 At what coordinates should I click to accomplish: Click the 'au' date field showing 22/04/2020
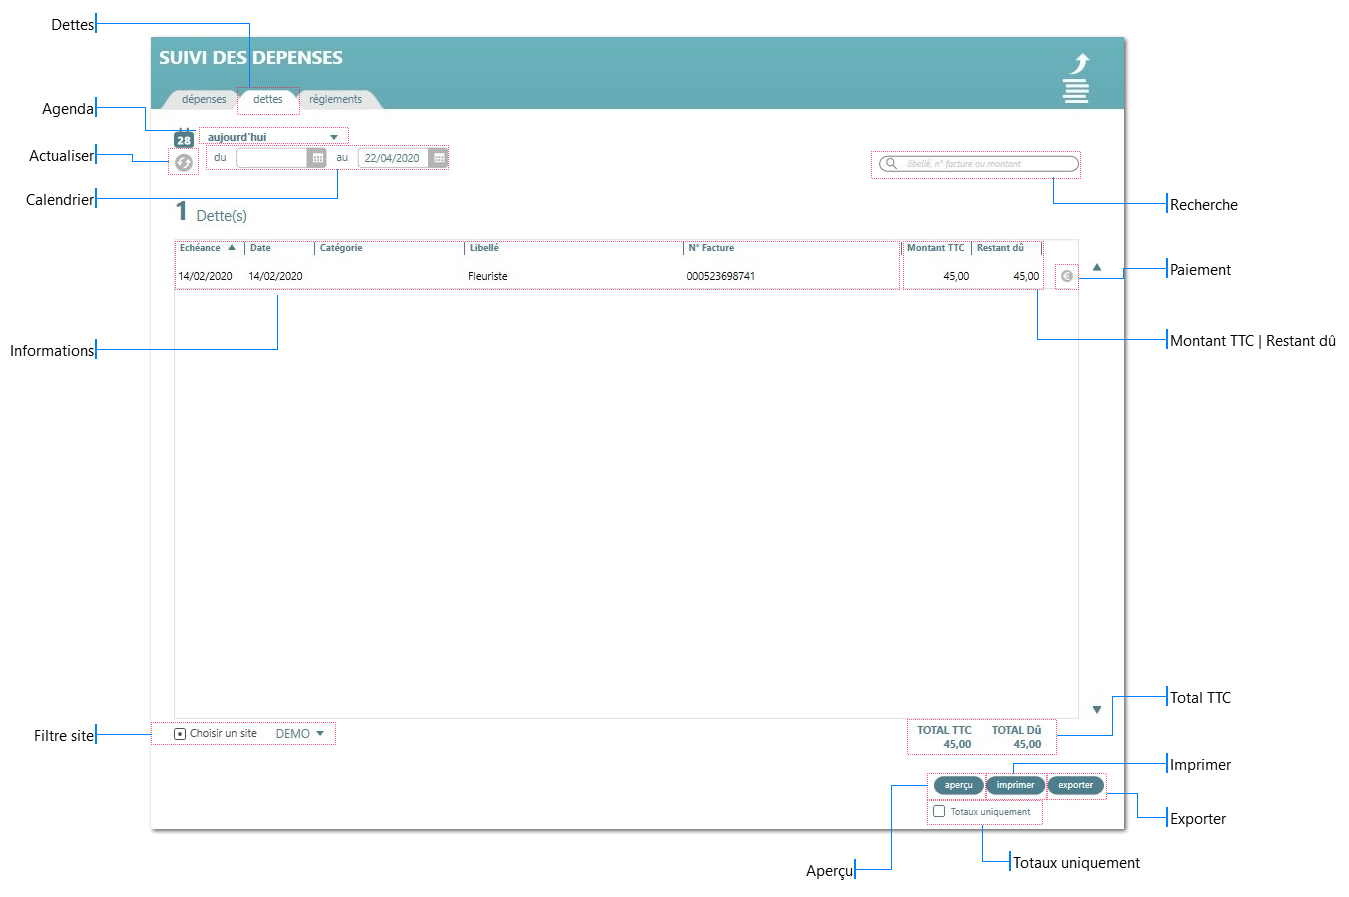coord(393,158)
